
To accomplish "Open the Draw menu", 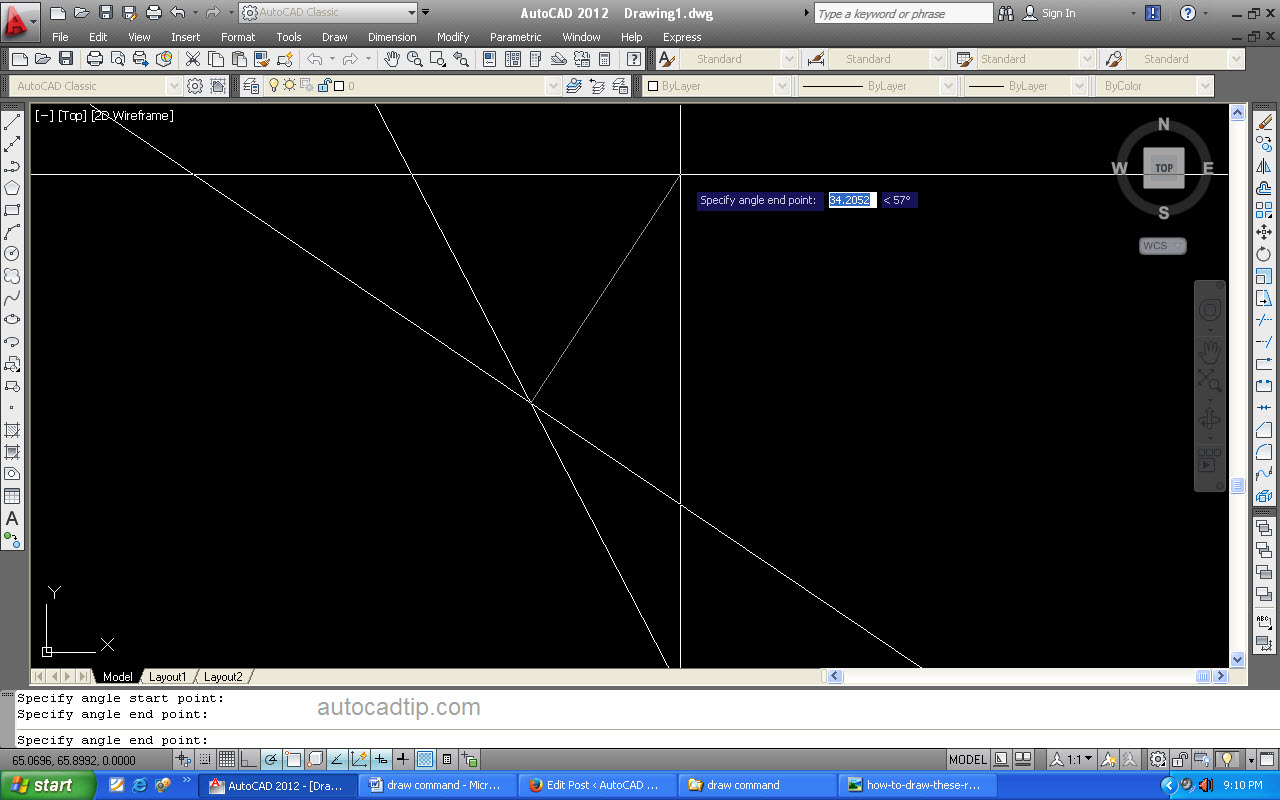I will pyautogui.click(x=335, y=37).
